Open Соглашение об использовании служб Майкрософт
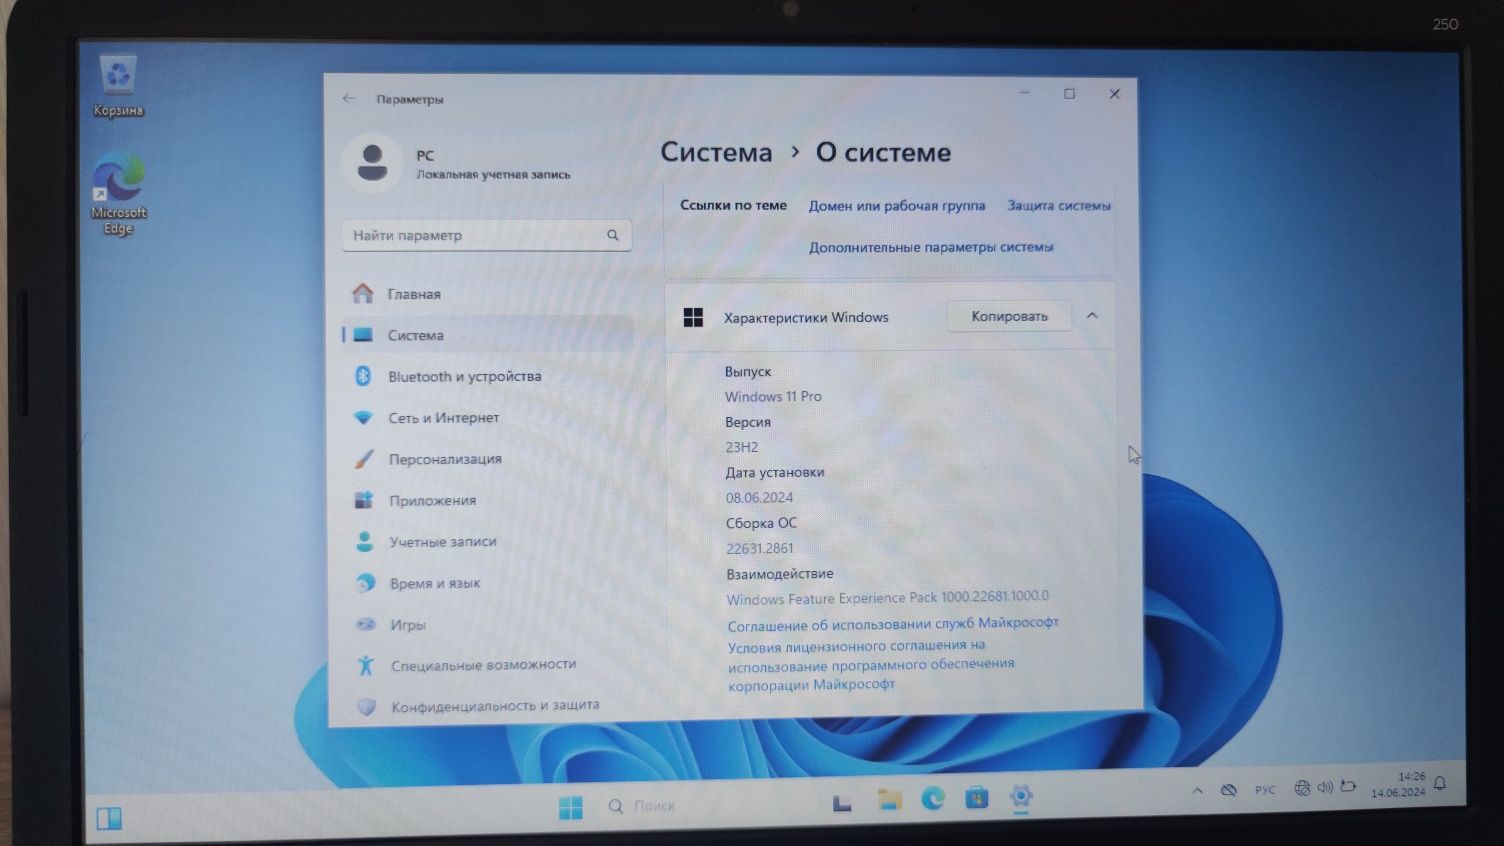Screen dimensions: 1504x846 [892, 623]
